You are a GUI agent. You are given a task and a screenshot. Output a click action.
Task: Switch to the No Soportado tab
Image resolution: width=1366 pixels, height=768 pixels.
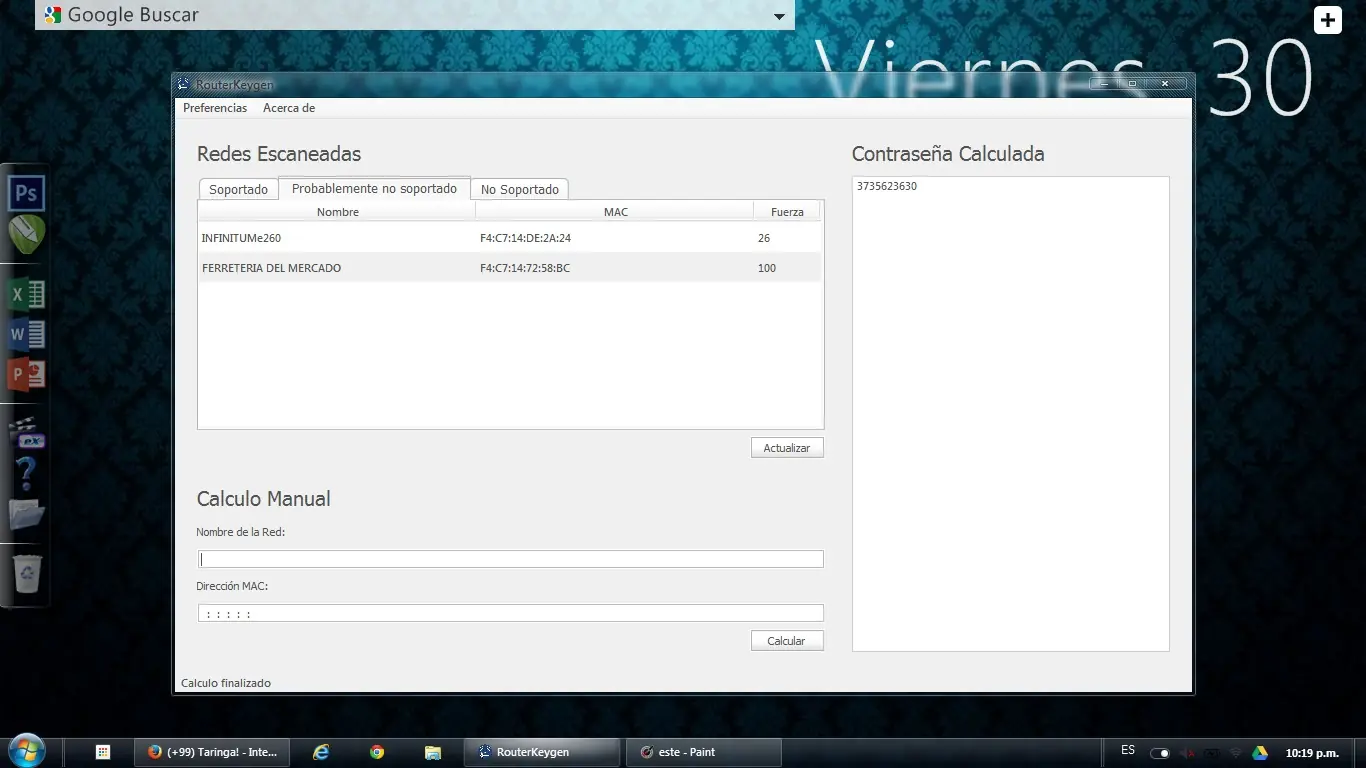point(519,188)
